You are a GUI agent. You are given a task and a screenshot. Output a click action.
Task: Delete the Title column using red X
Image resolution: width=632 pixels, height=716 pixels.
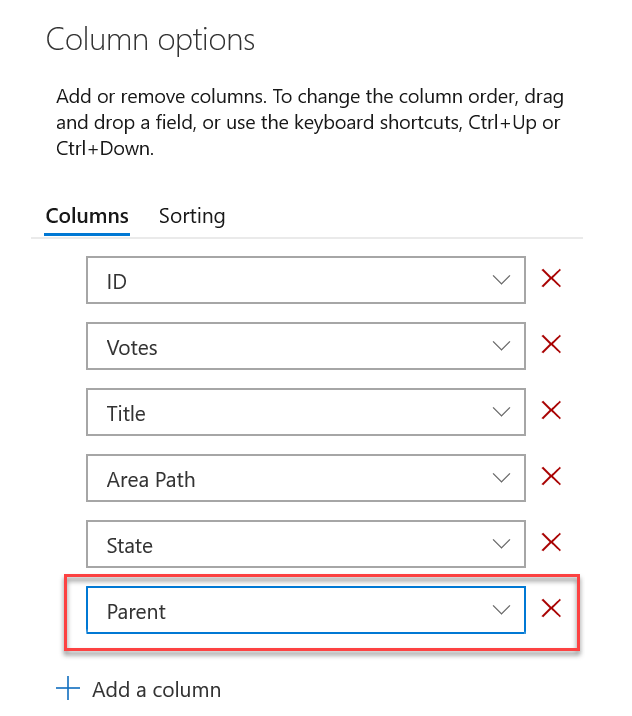[550, 410]
